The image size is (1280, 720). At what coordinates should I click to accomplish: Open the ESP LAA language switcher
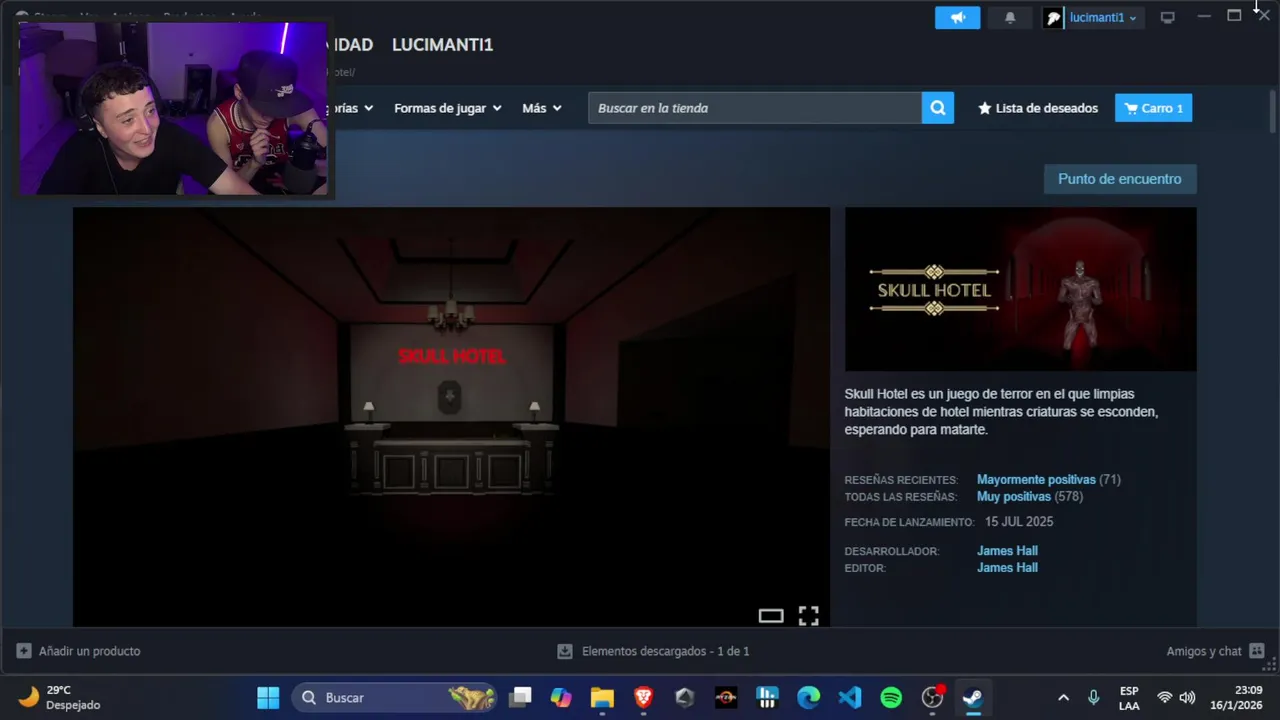(1129, 698)
